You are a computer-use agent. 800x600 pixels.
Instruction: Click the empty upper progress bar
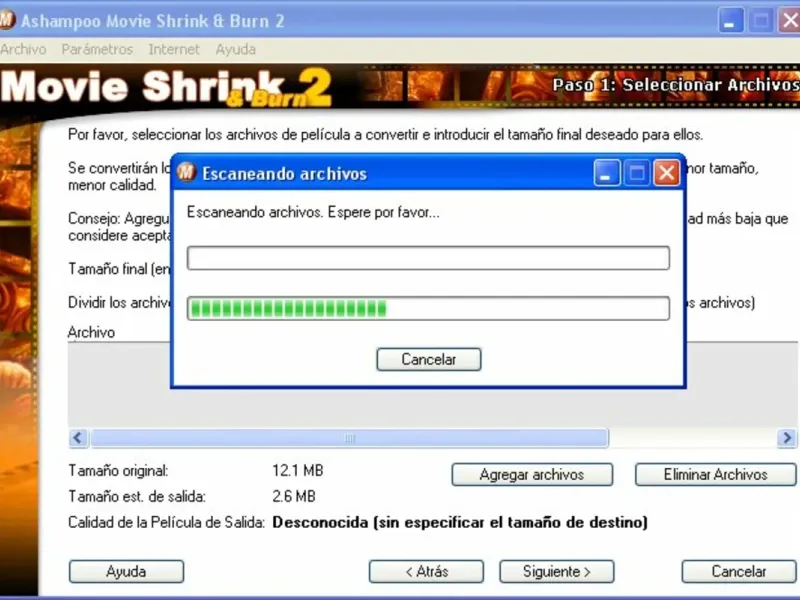pyautogui.click(x=428, y=258)
